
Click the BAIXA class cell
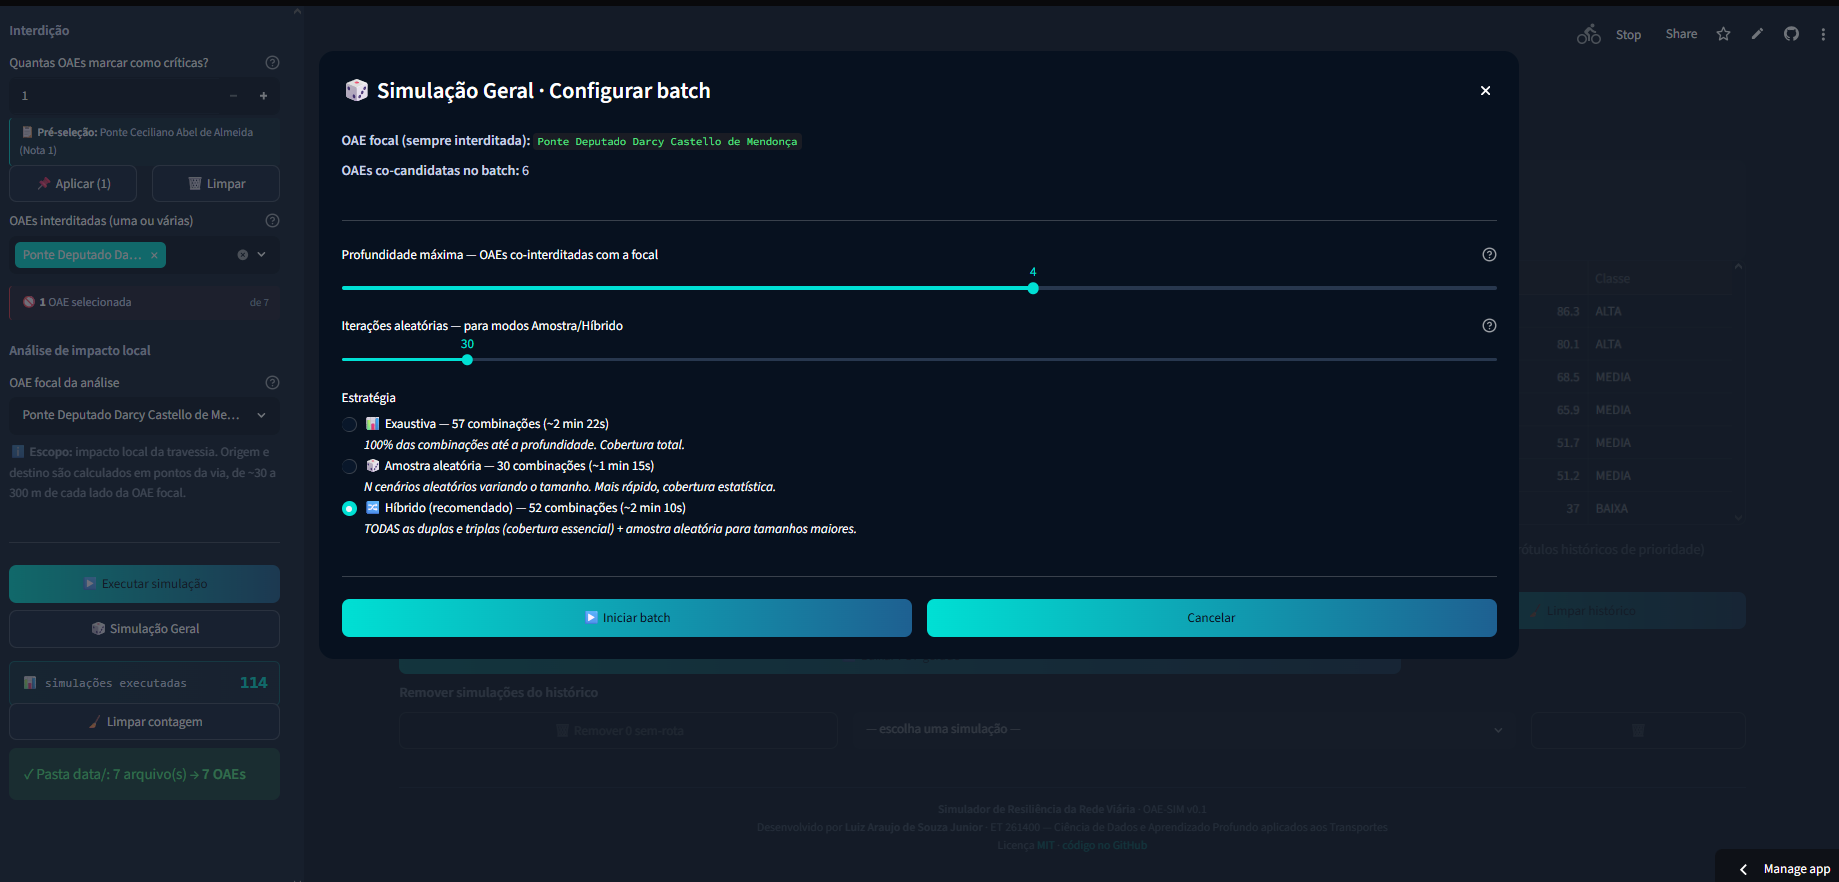[1611, 509]
